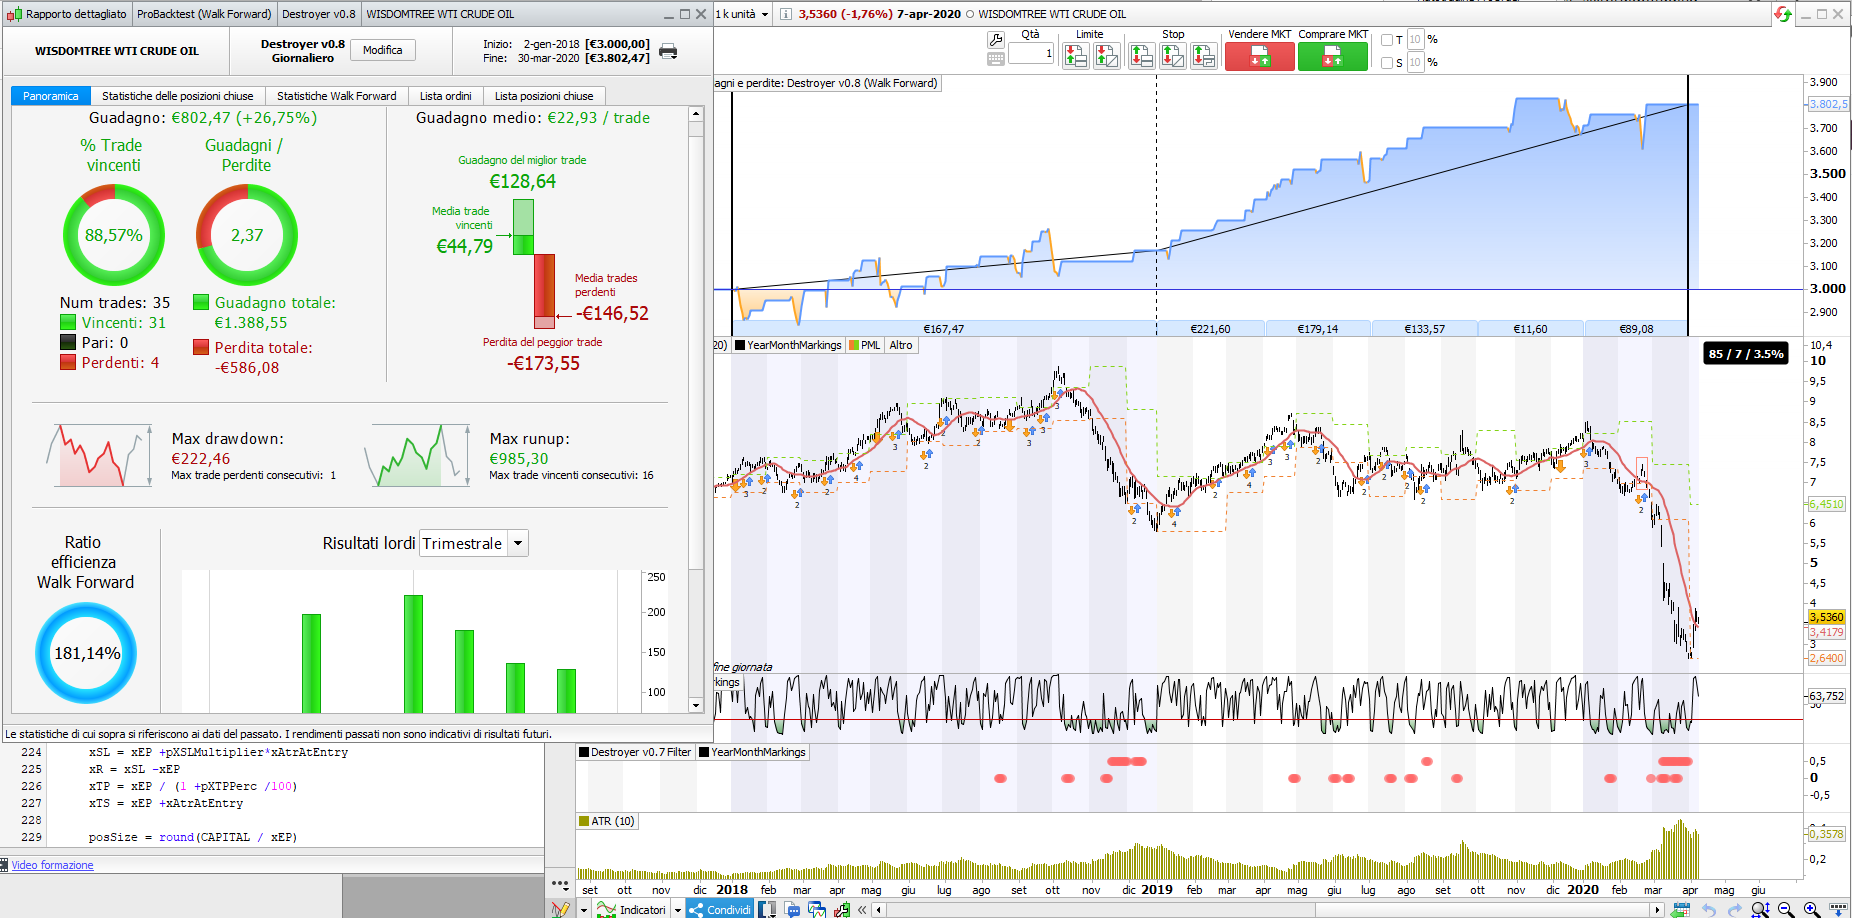Screen dimensions: 1852x918
Task: Place second Limite order icon button
Action: [x=1107, y=56]
